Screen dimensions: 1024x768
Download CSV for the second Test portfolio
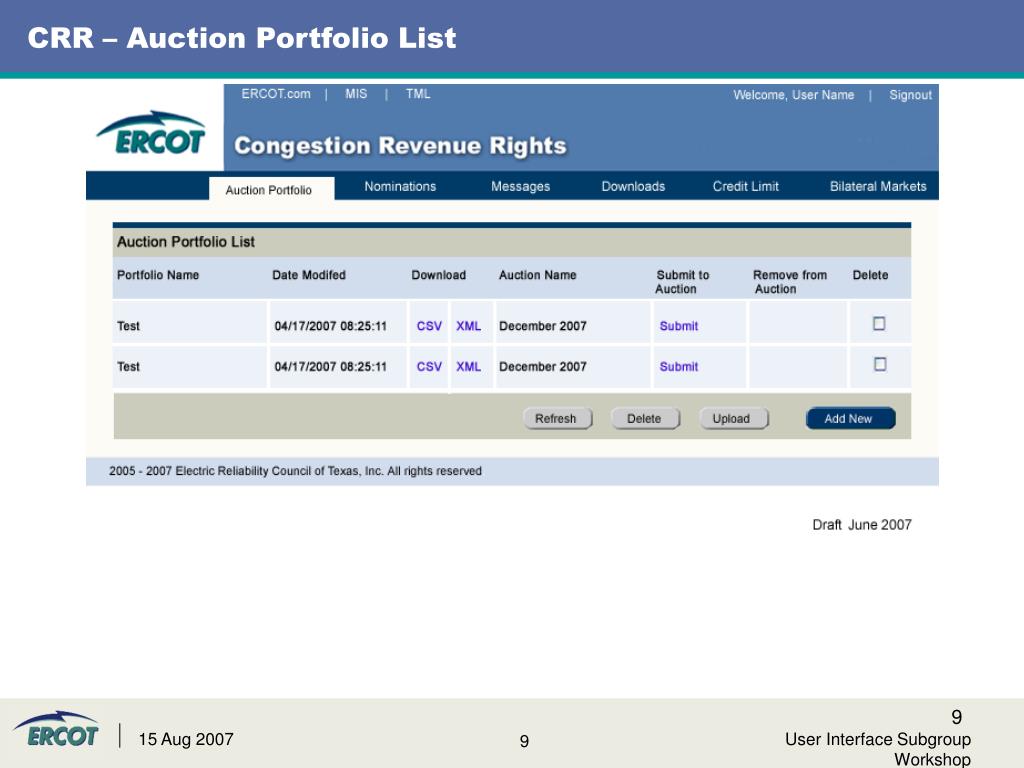coord(429,366)
